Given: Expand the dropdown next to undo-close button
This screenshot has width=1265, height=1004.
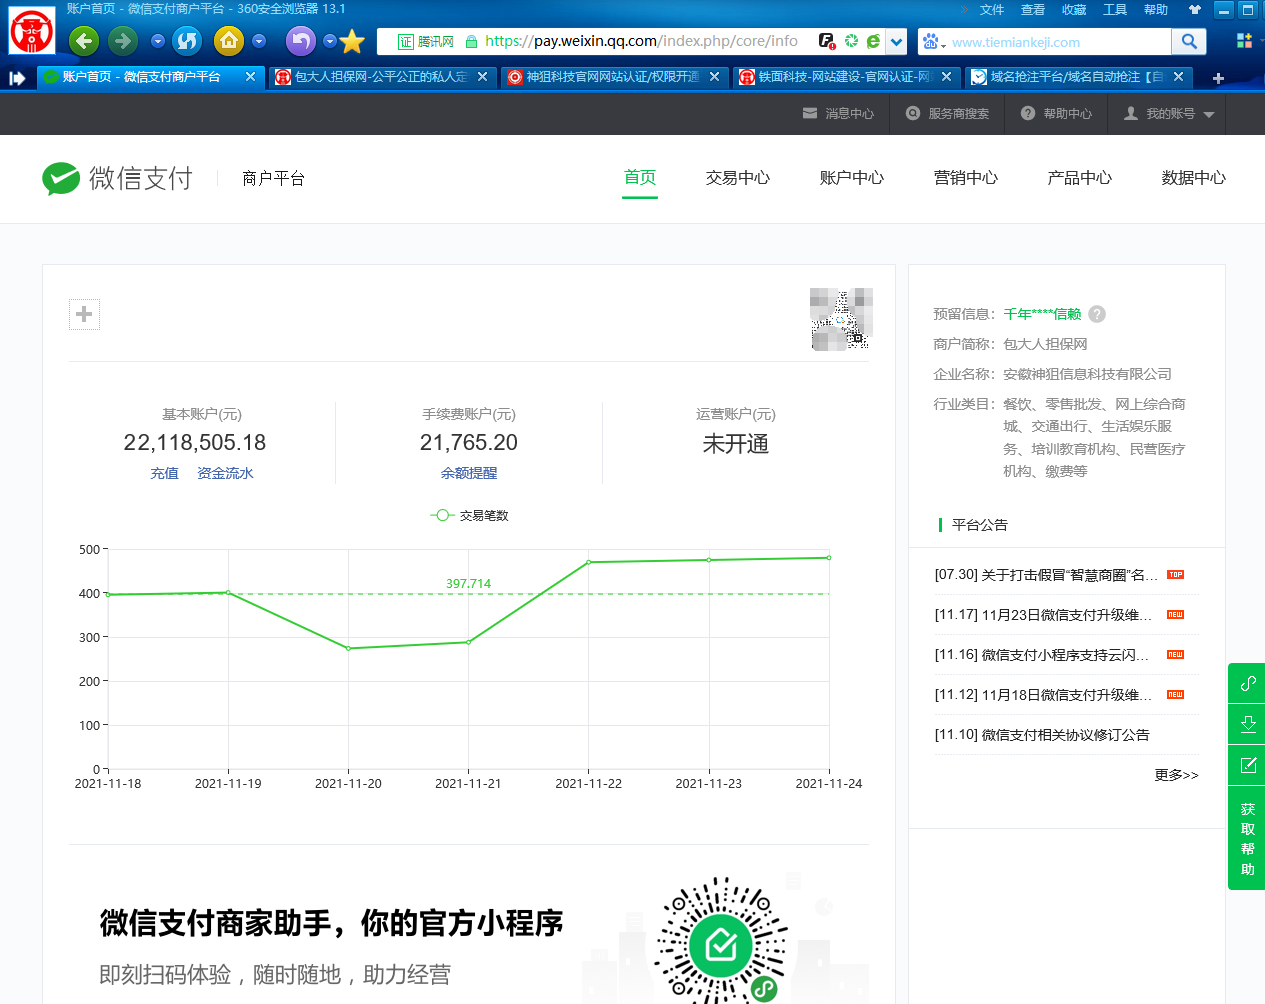Looking at the screenshot, I should click(329, 41).
